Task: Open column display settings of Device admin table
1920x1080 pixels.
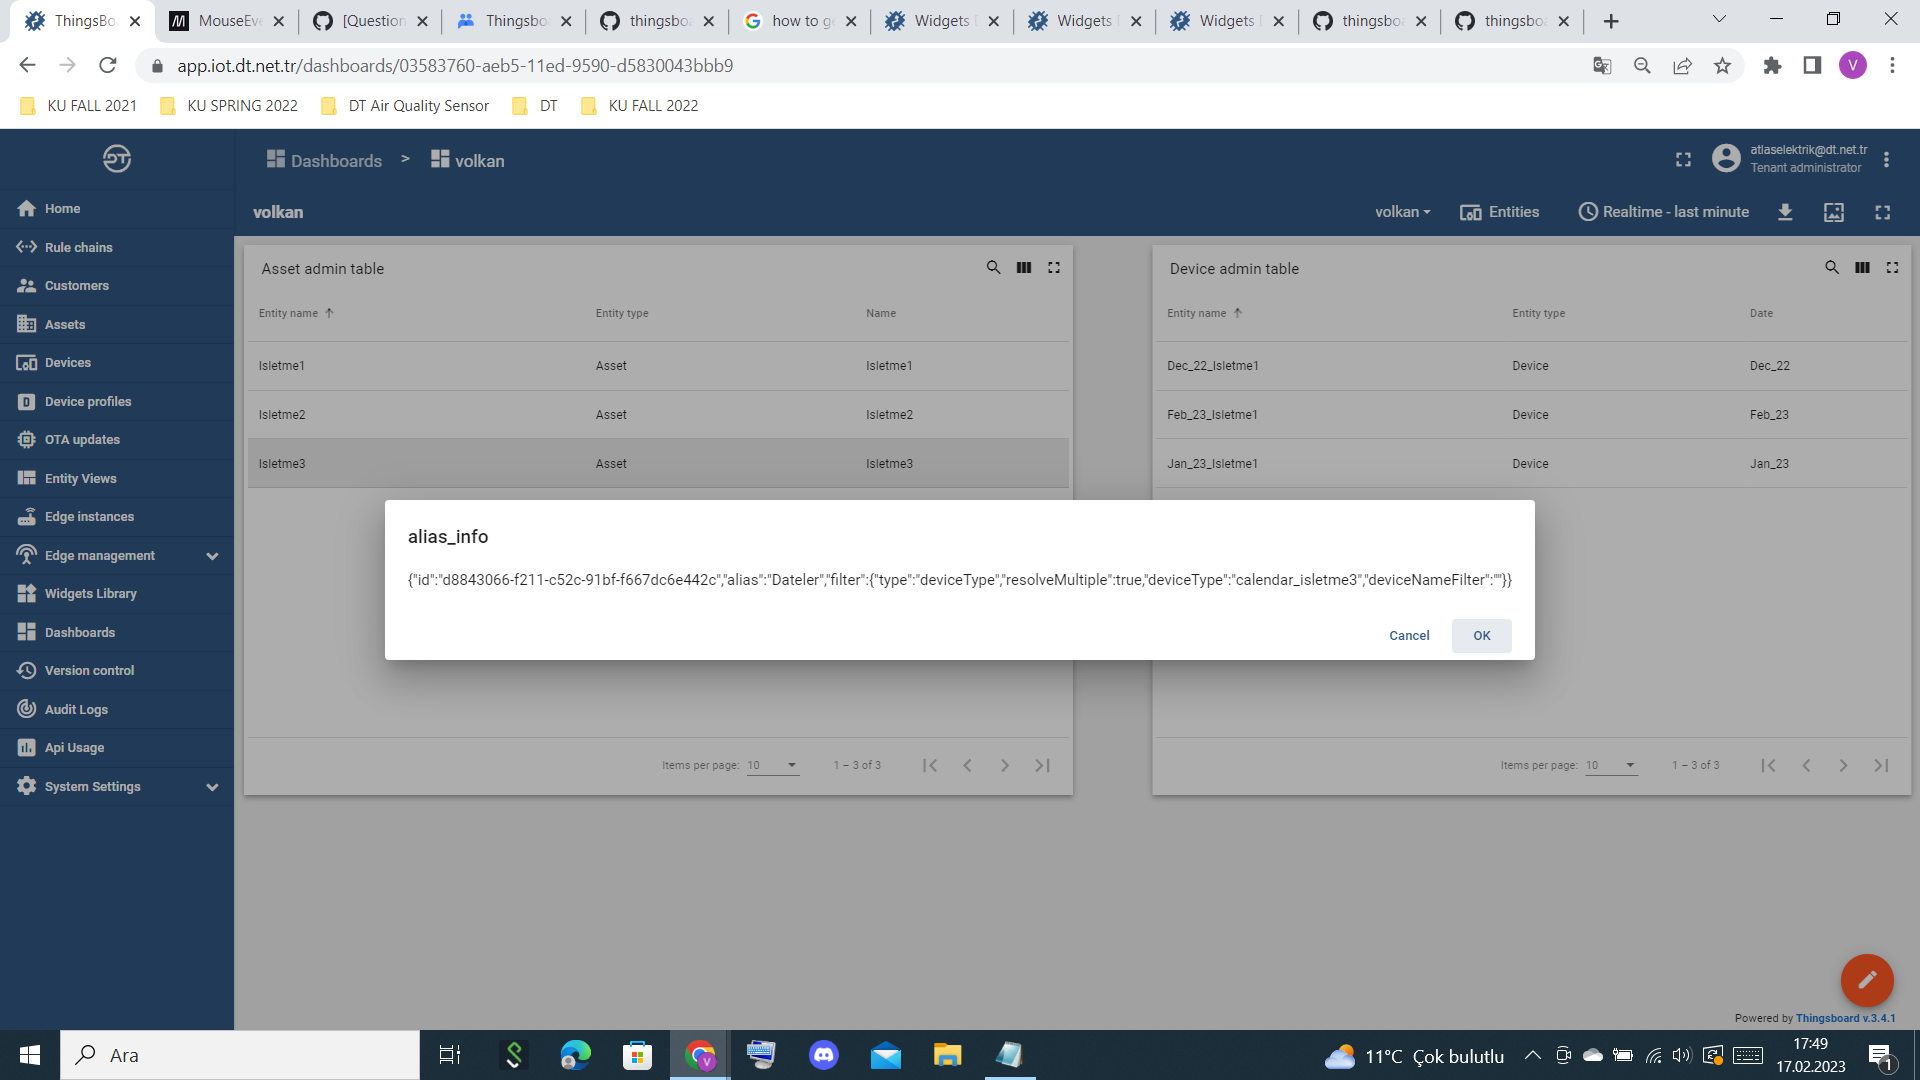Action: [x=1862, y=267]
